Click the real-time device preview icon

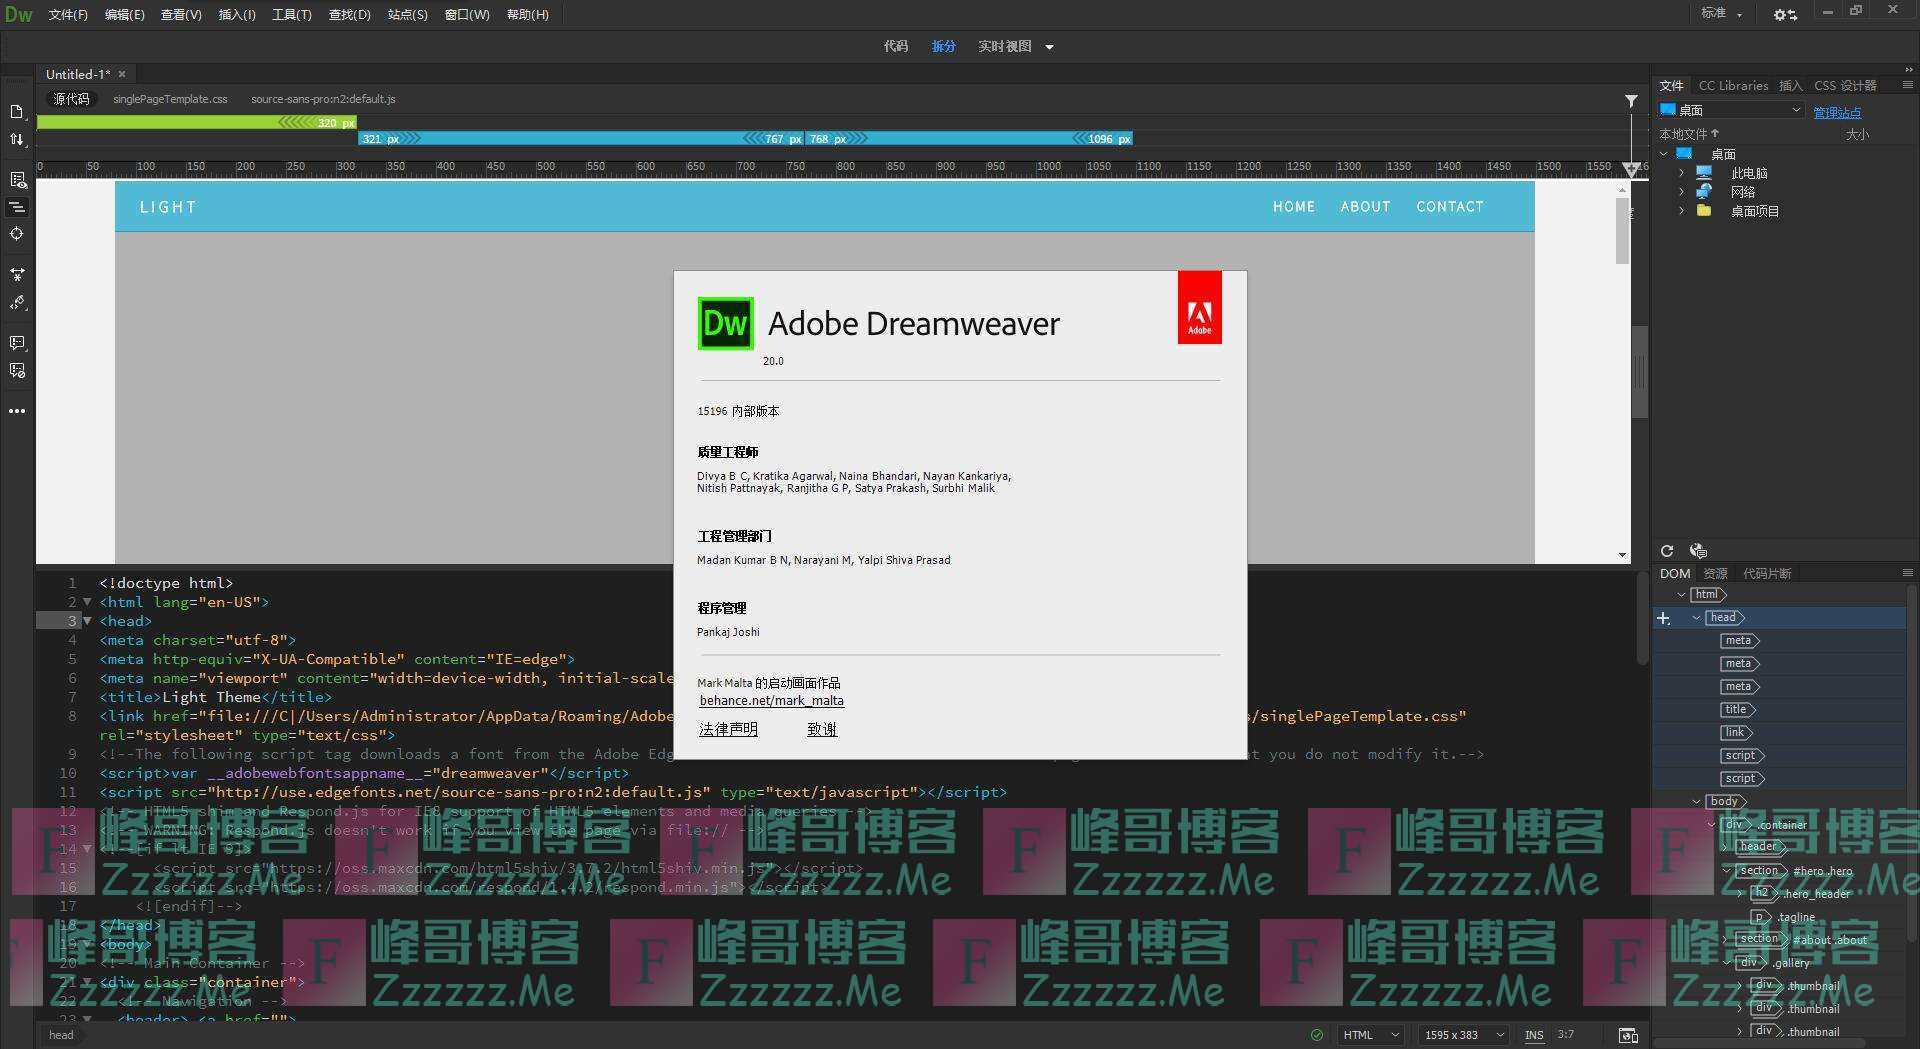(x=1628, y=1035)
